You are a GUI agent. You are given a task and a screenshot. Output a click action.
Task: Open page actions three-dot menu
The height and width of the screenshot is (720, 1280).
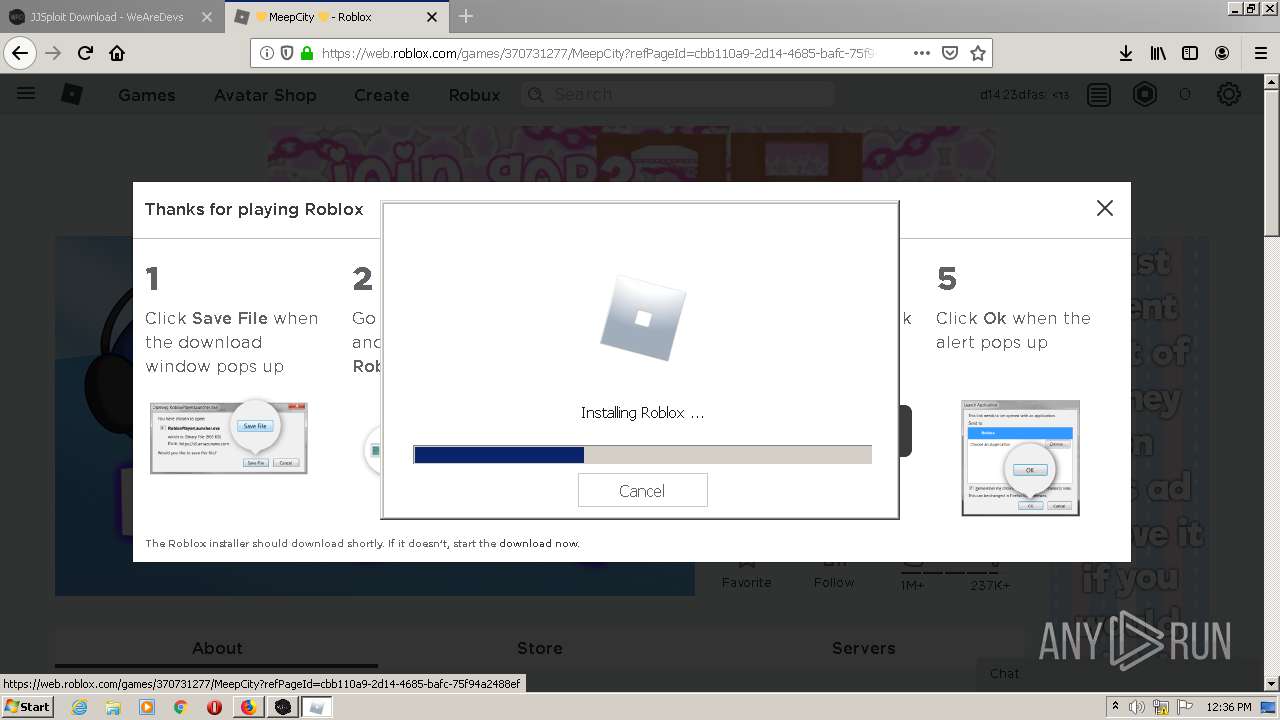click(922, 53)
